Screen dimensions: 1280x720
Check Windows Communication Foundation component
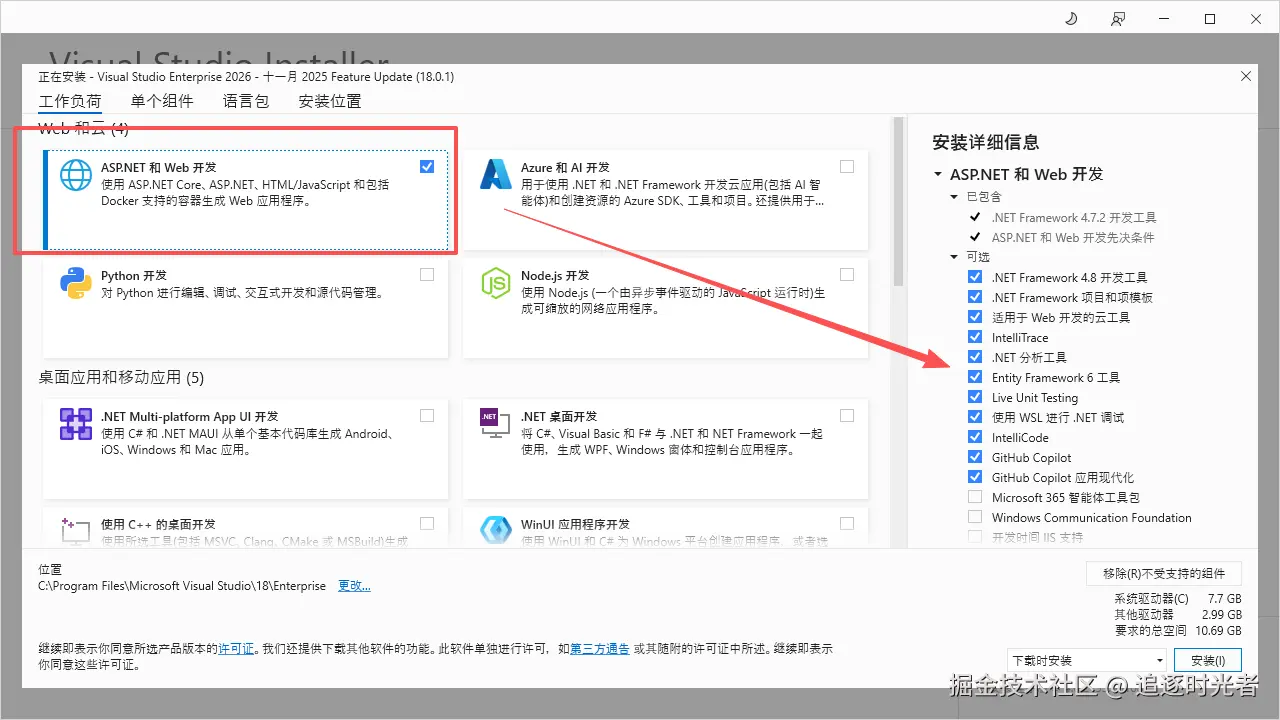tap(975, 517)
